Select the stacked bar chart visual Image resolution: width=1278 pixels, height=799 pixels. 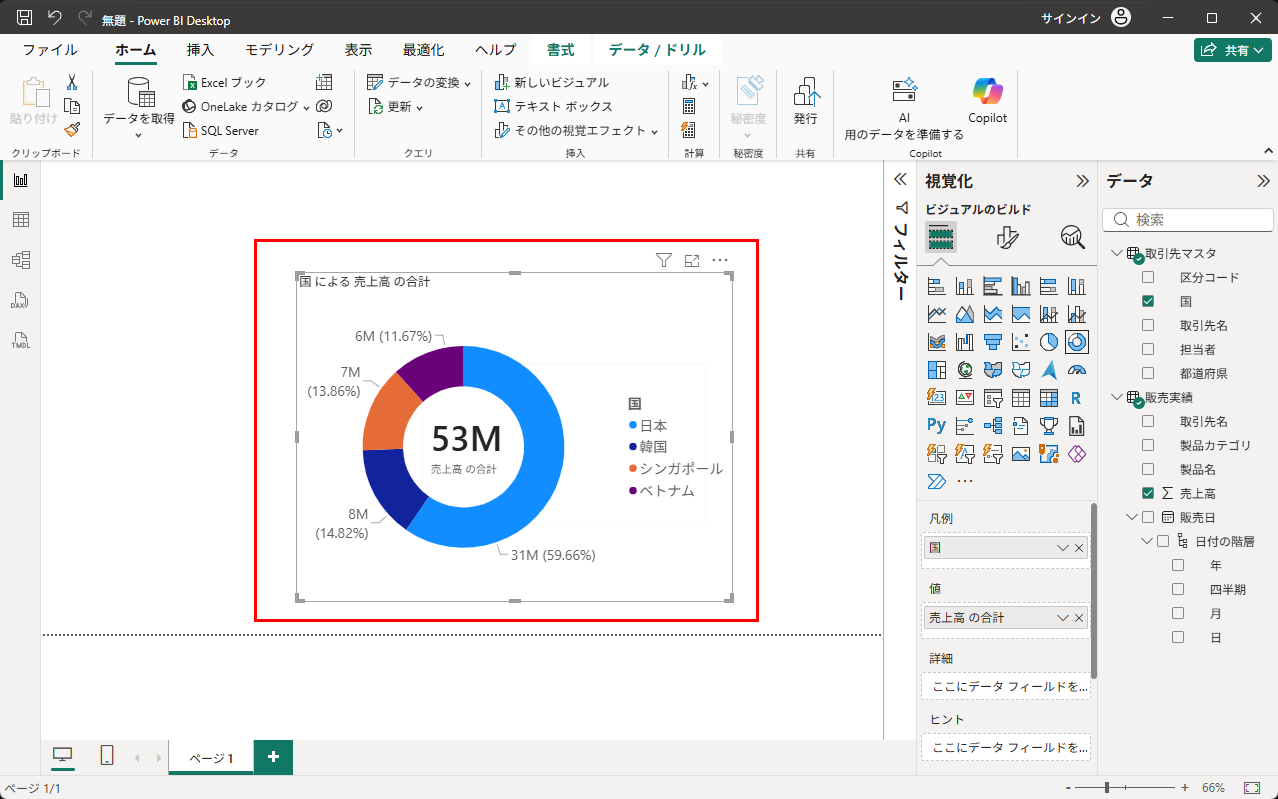coord(936,286)
